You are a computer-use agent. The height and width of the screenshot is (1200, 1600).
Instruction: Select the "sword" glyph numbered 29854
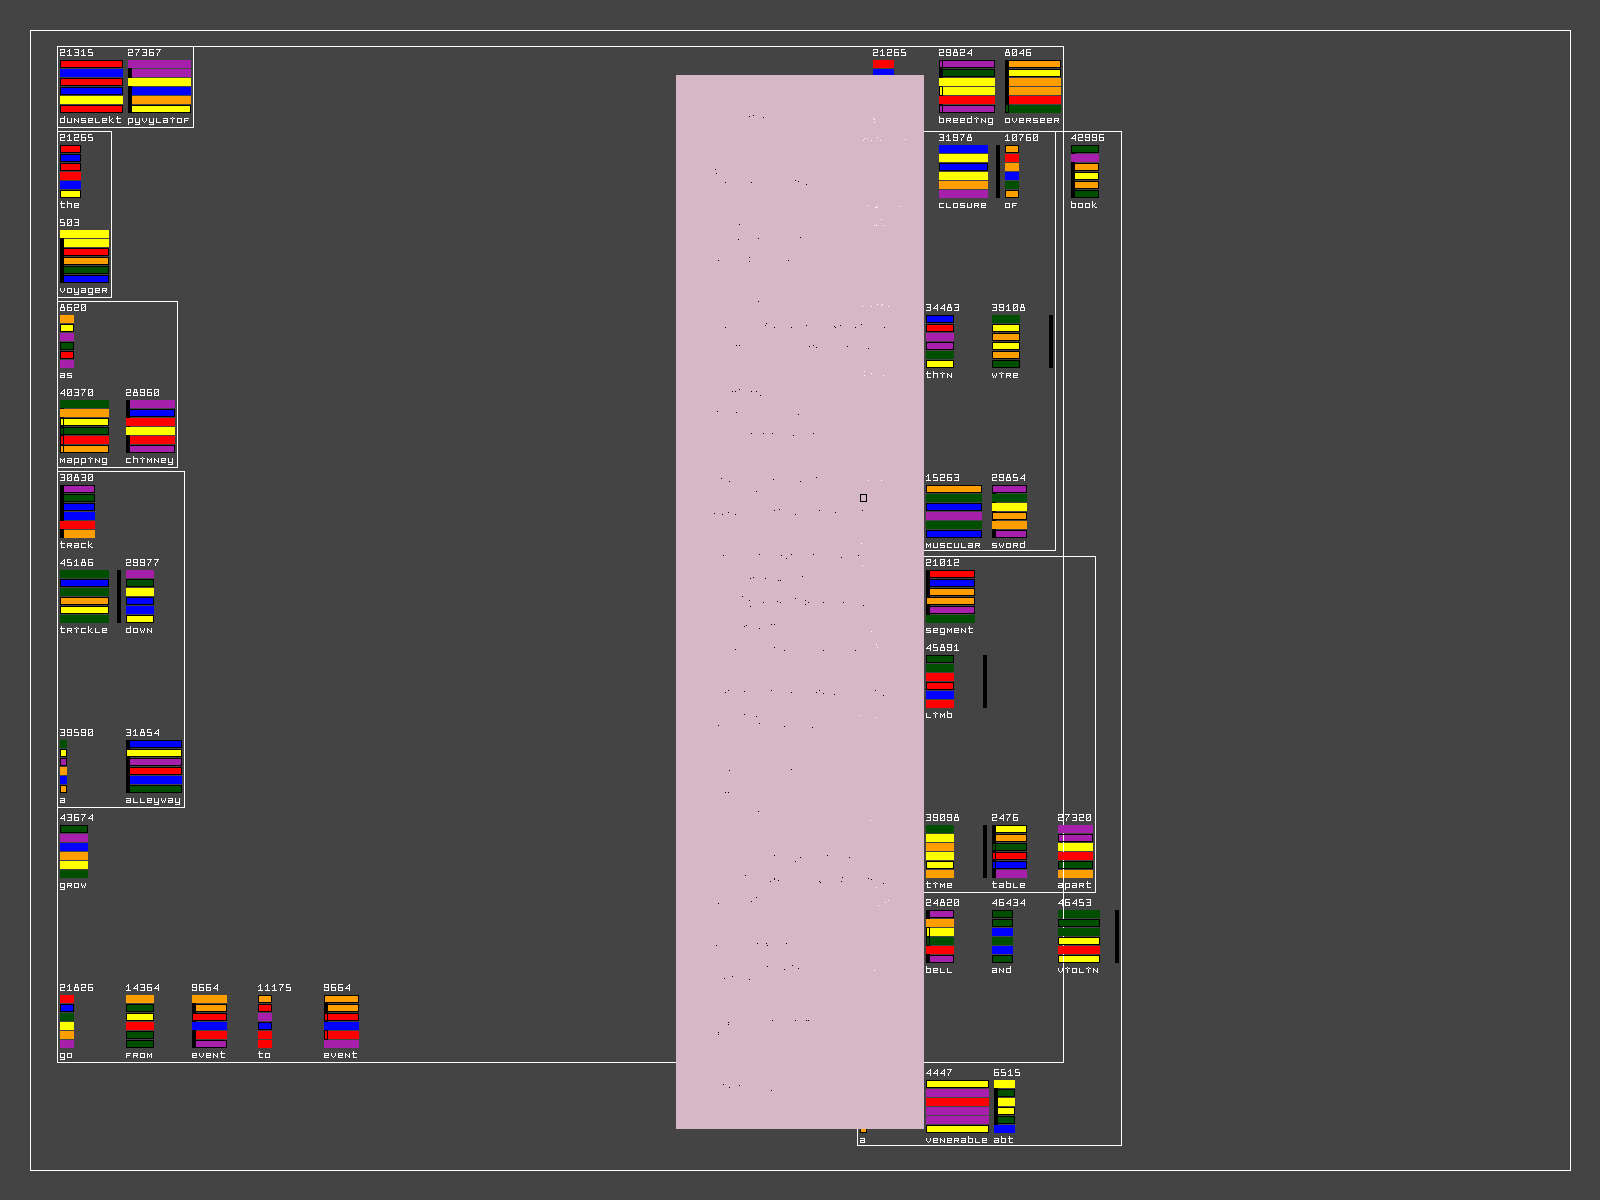(x=1009, y=511)
